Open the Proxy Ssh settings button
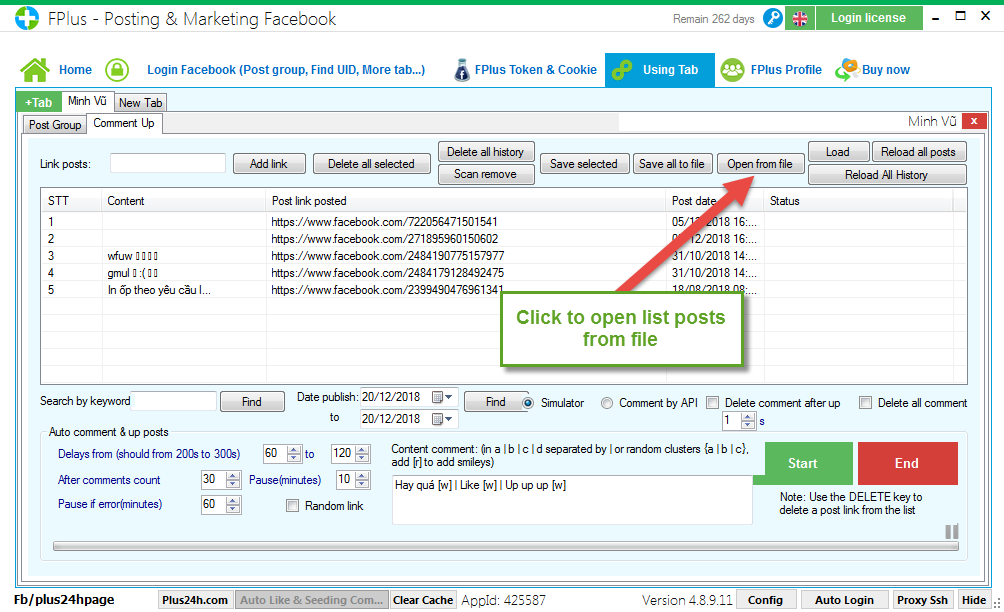This screenshot has height=612, width=1004. tap(922, 600)
